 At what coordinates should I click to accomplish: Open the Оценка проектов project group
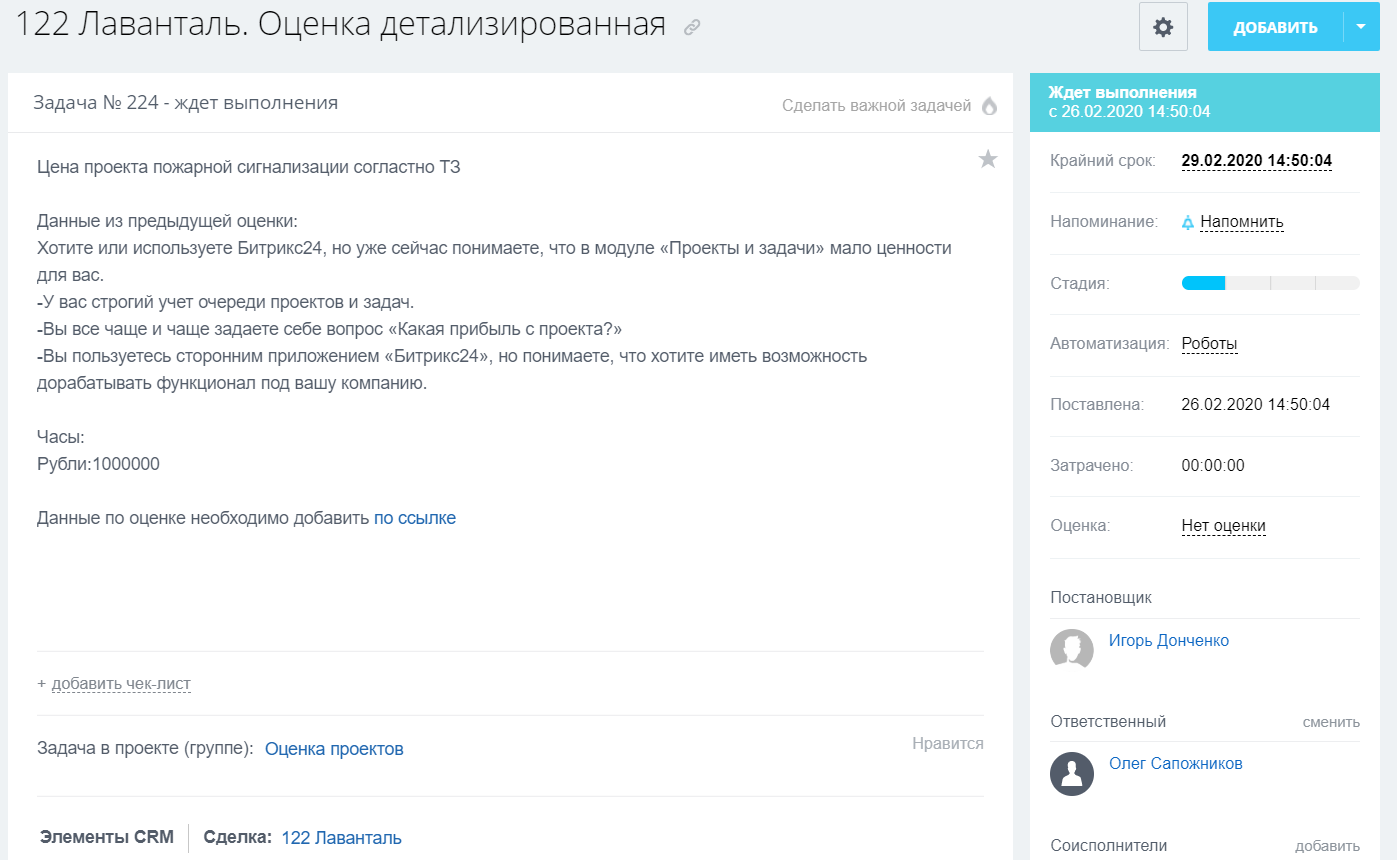pyautogui.click(x=334, y=749)
